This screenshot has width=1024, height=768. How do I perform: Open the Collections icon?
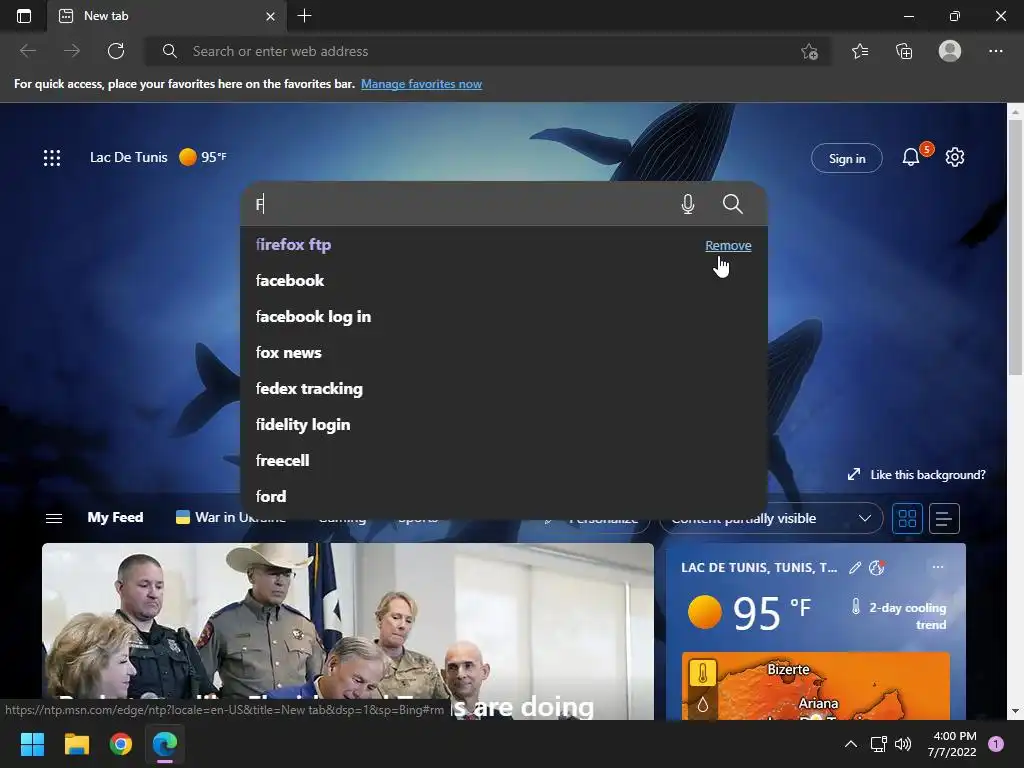pos(904,51)
